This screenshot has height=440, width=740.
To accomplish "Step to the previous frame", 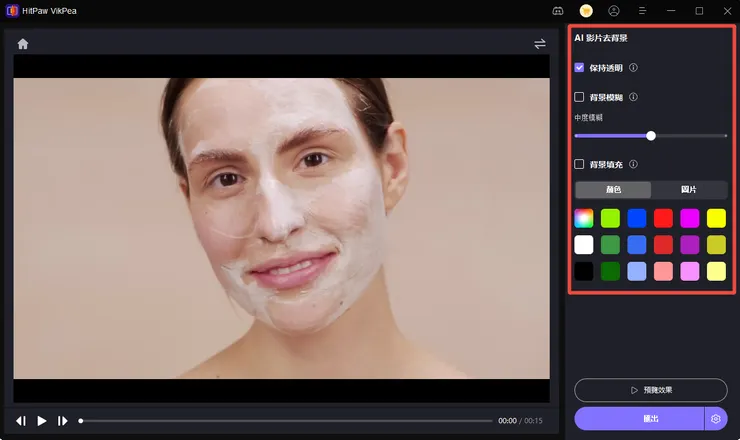I will click(x=21, y=421).
